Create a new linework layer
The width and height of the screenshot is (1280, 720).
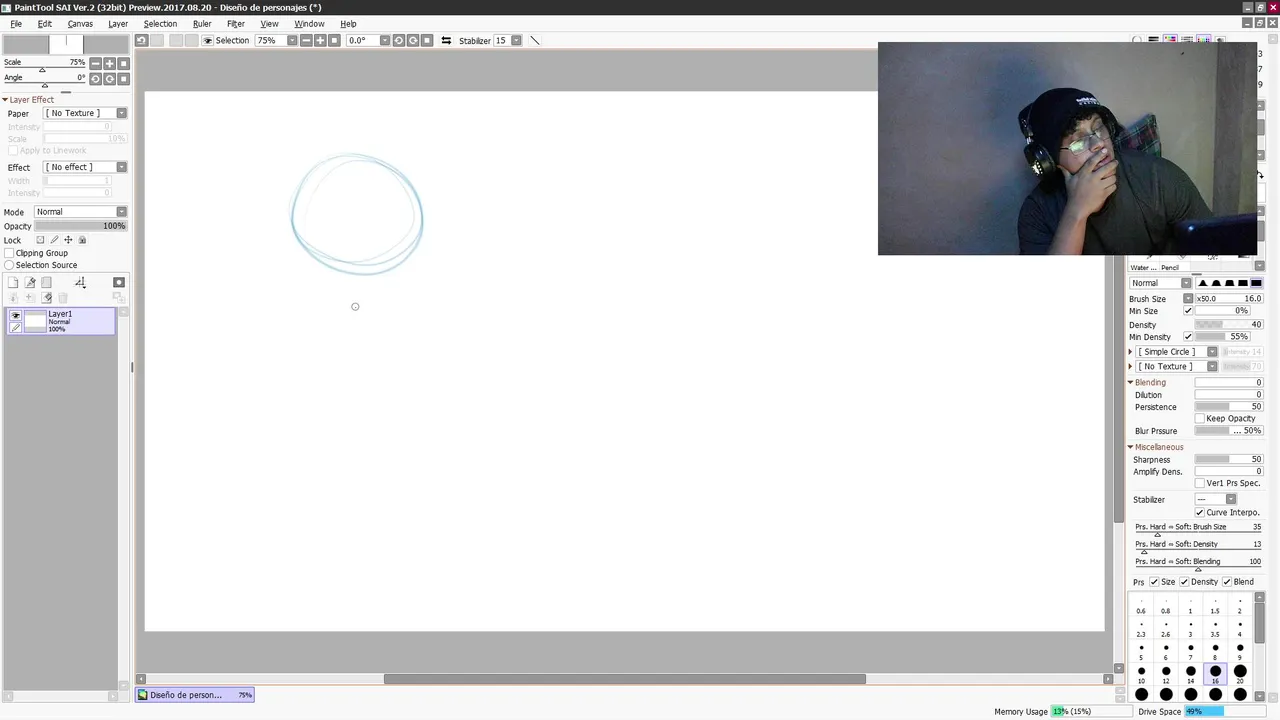[x=30, y=282]
